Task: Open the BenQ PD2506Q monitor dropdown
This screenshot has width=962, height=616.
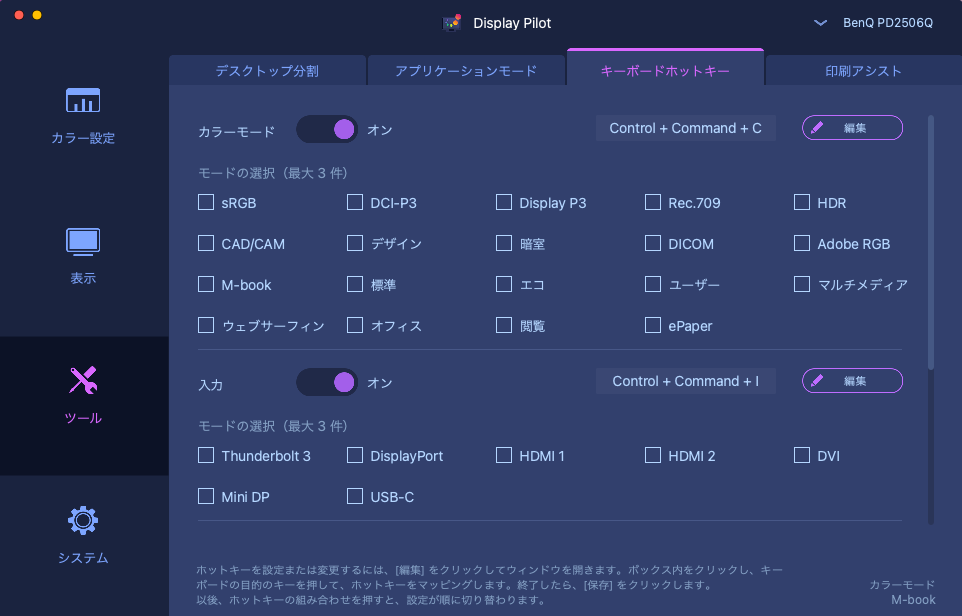Action: 887,23
